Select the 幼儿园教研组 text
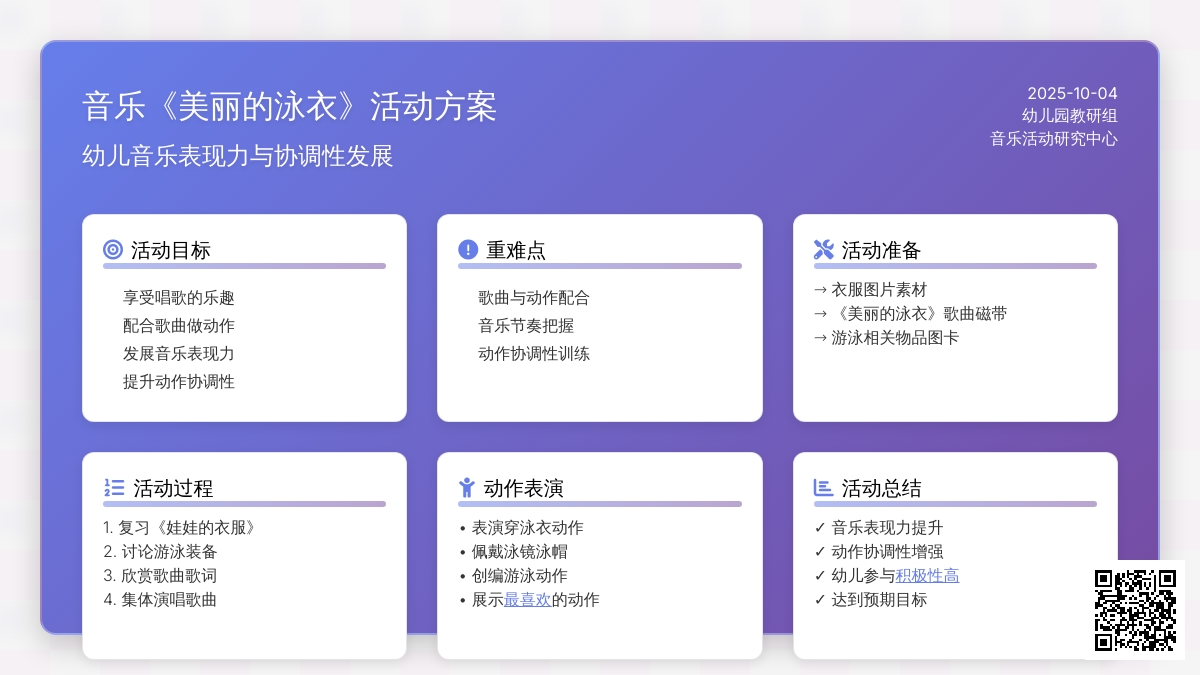 (x=1069, y=116)
